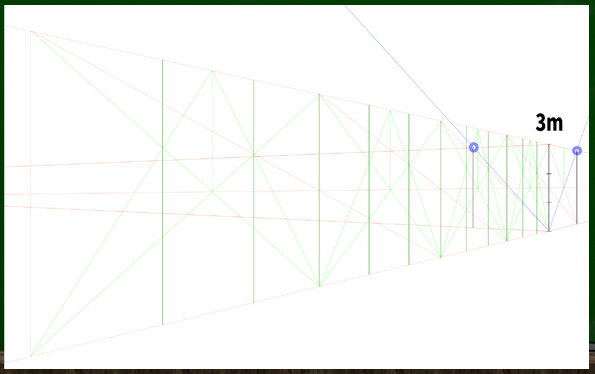
Task: Select the short blue line rising from right marker
Action: (583, 134)
